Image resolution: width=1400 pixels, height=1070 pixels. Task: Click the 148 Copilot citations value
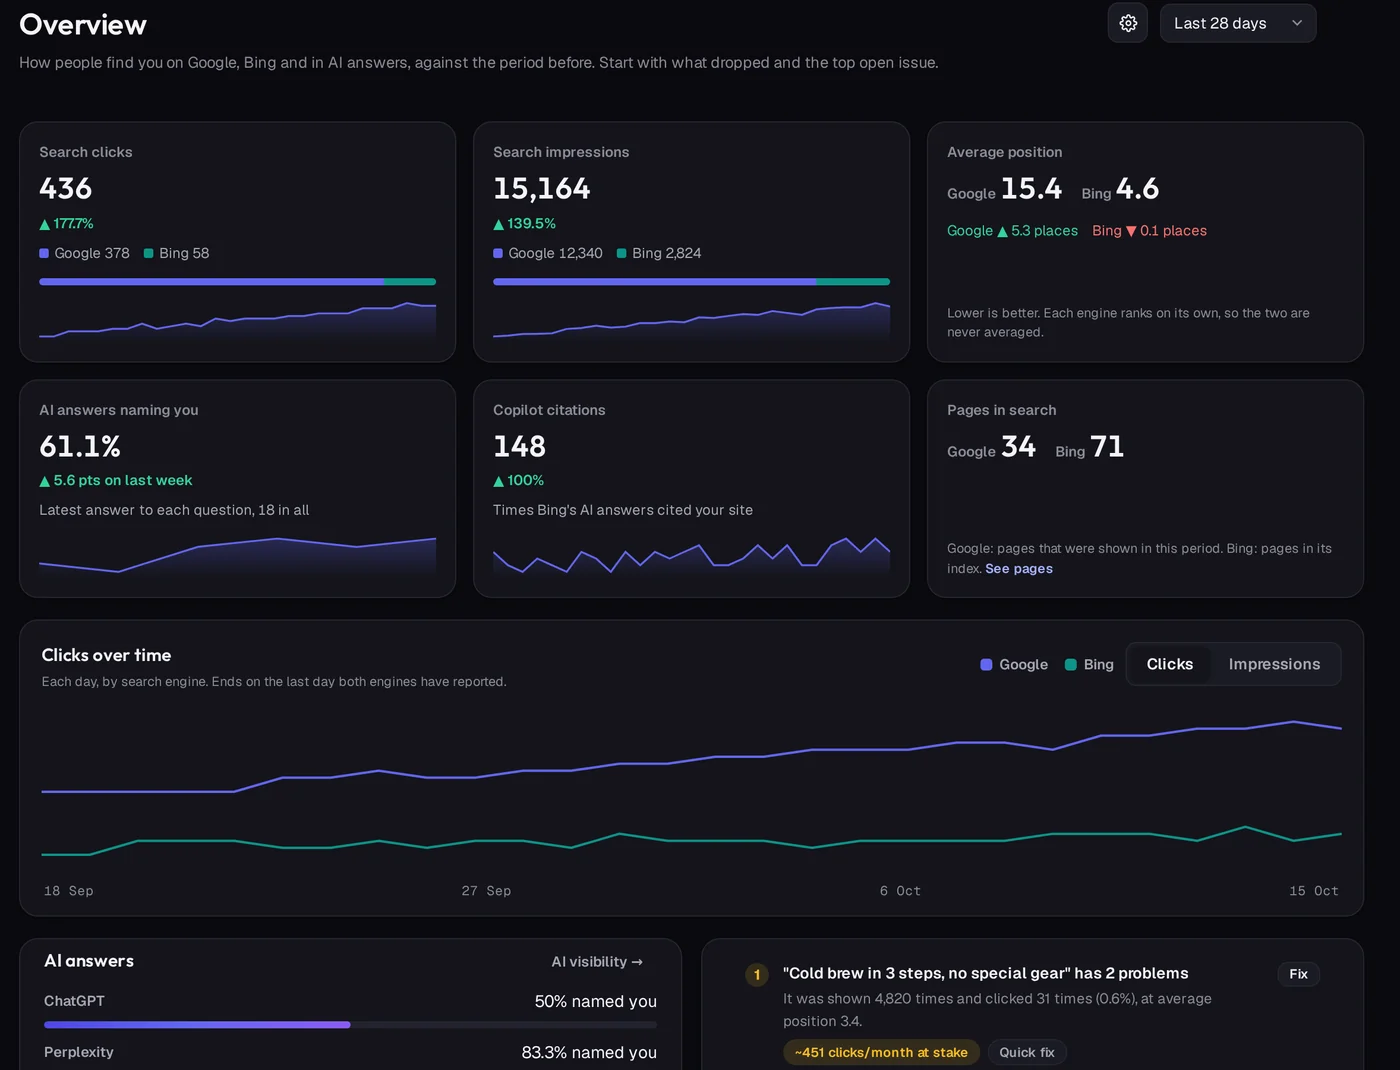[519, 446]
